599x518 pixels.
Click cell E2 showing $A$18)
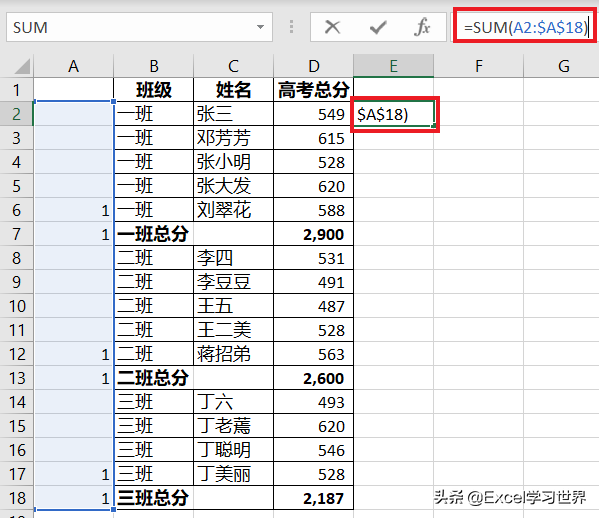393,114
